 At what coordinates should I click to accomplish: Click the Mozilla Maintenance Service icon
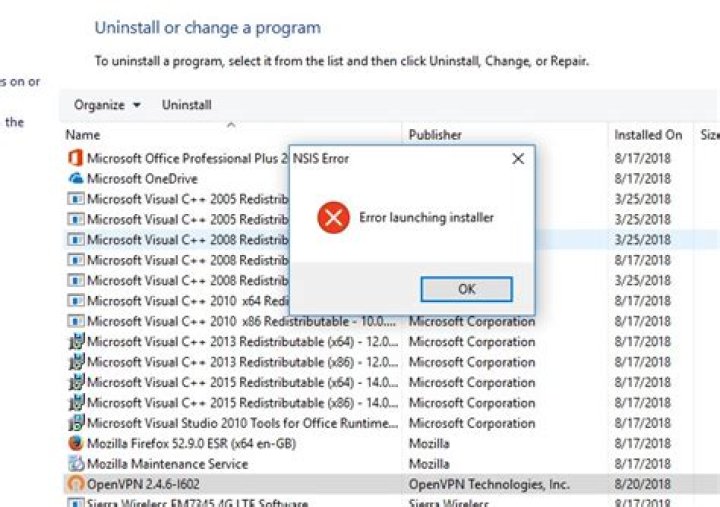pos(76,463)
